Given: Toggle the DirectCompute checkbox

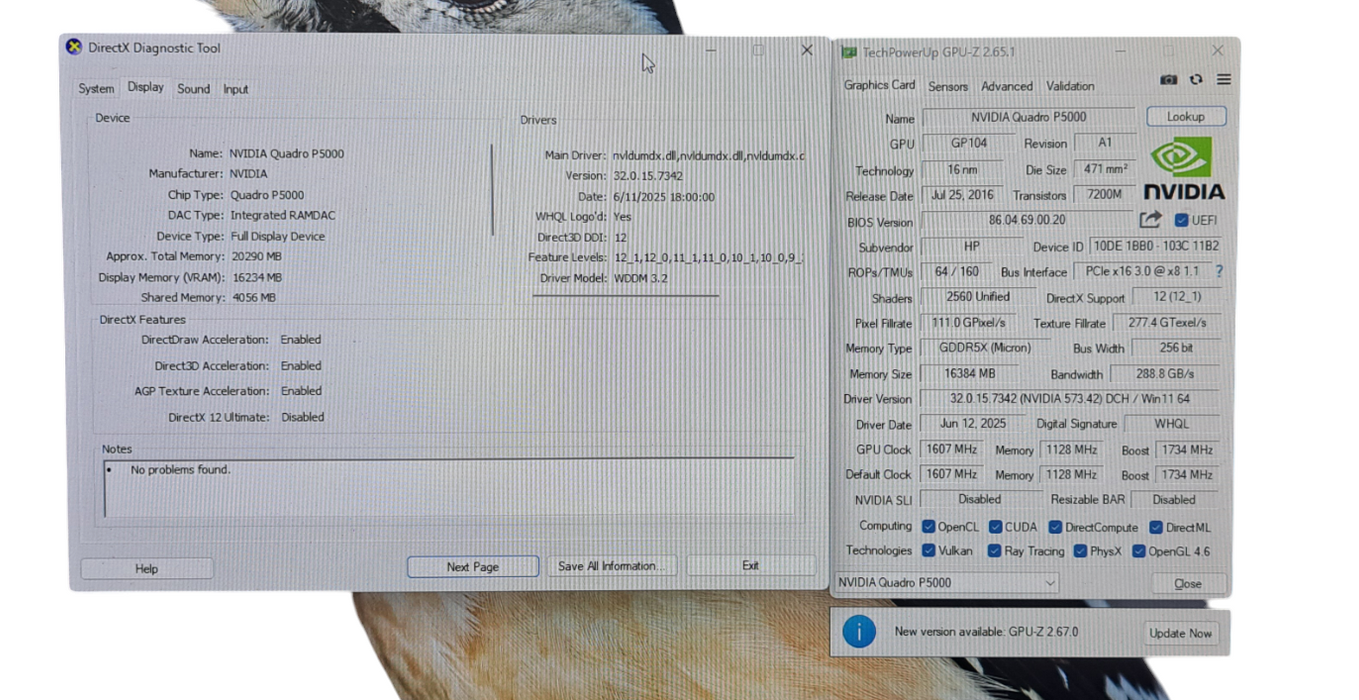Looking at the screenshot, I should pyautogui.click(x=1055, y=527).
